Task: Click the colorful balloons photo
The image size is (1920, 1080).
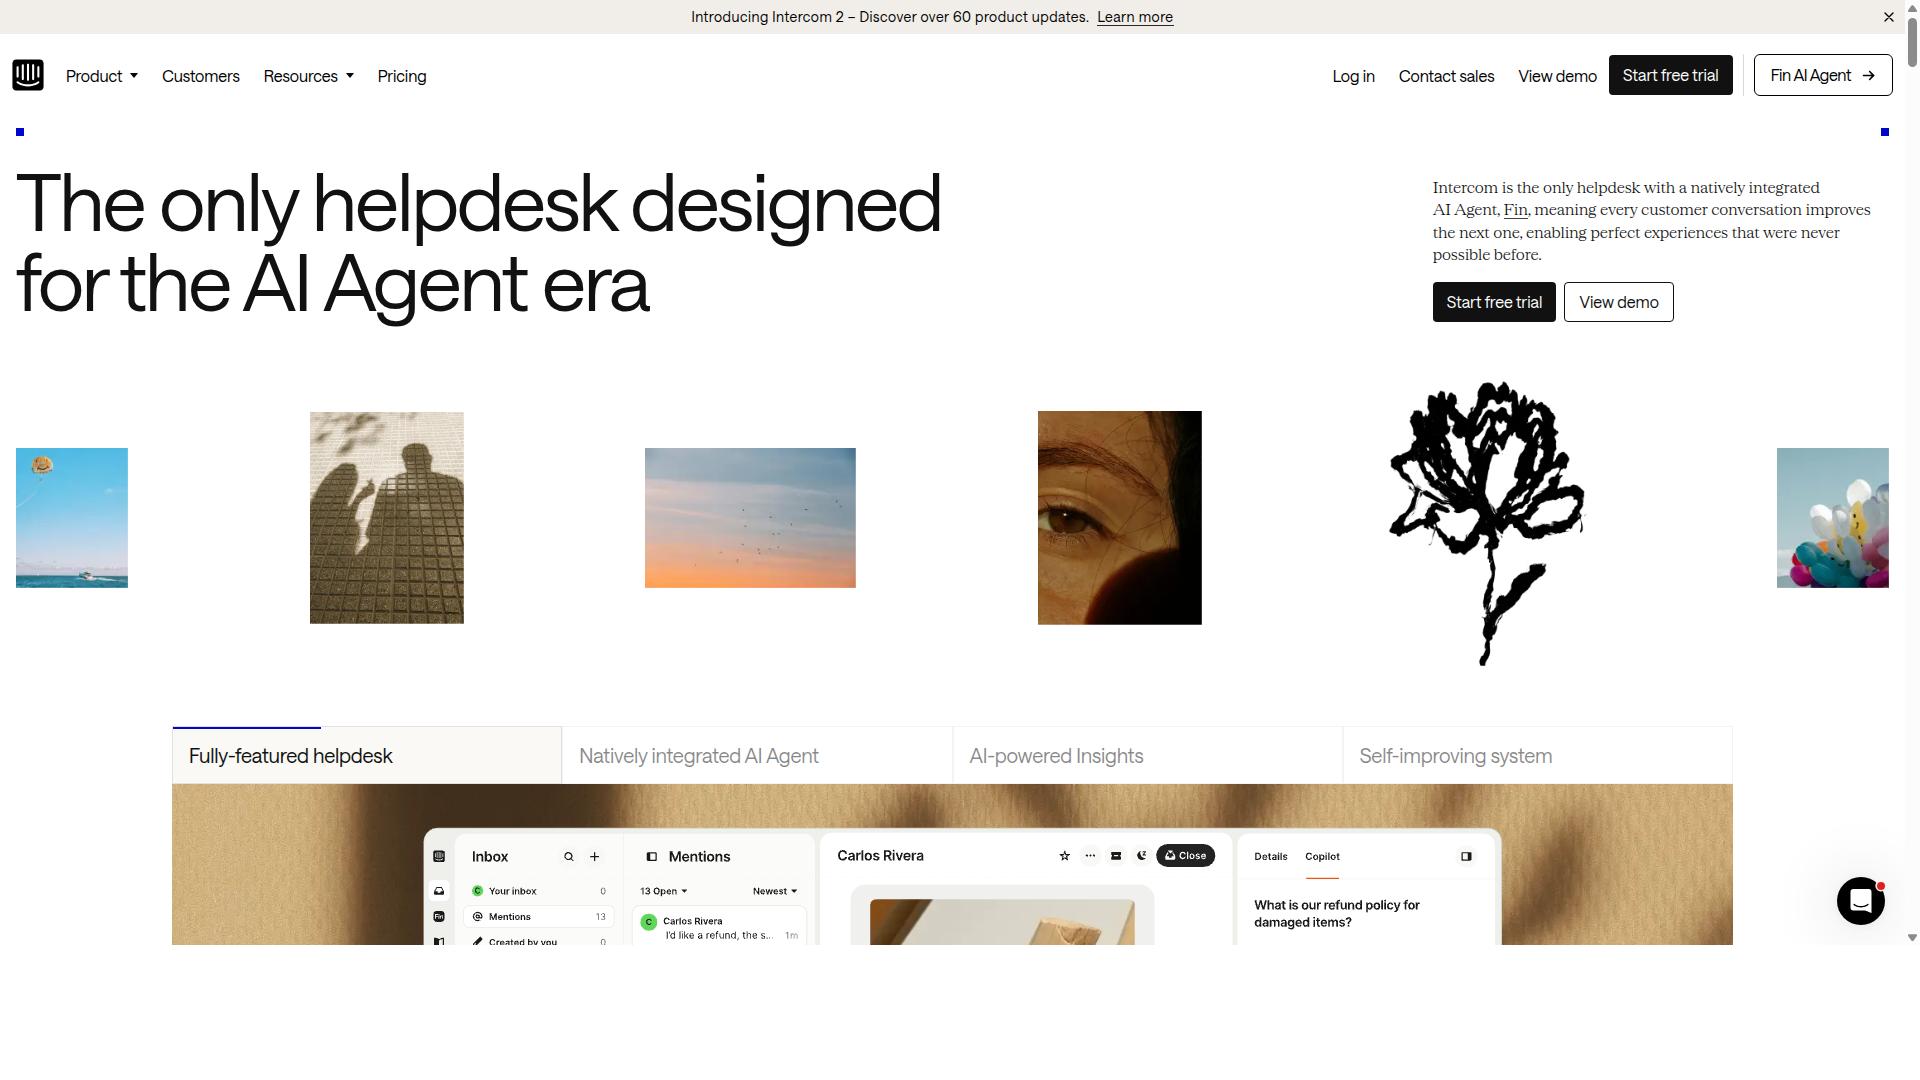Action: (1833, 518)
